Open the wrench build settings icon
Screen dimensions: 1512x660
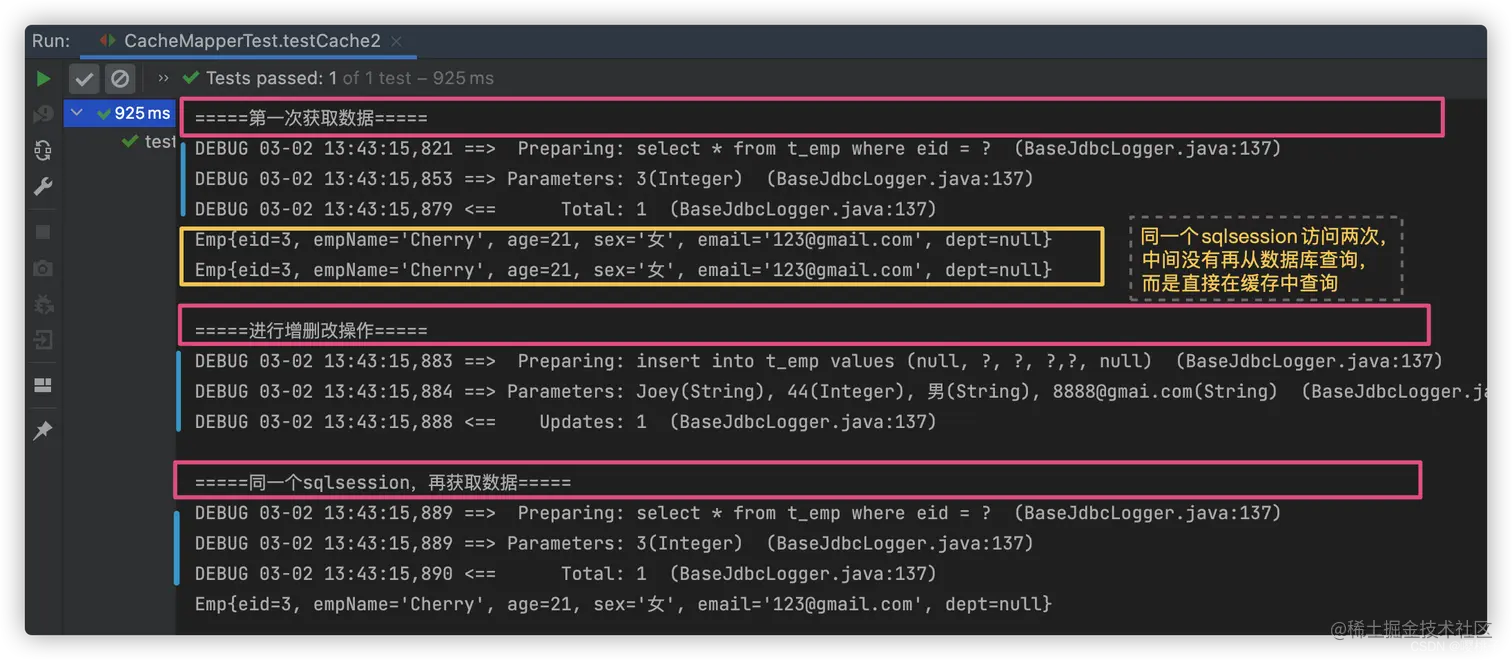[43, 187]
